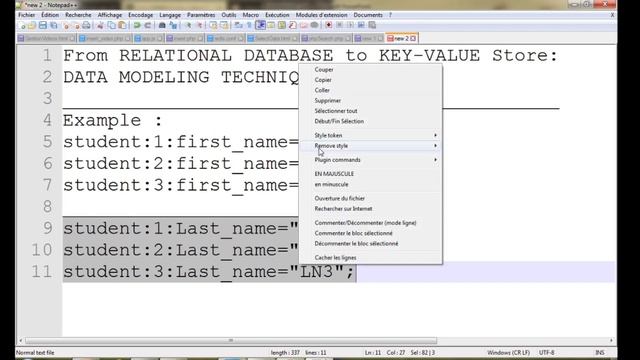Viewport: 640px width, 360px height.
Task: Toggle the highlighted indent guide icon
Action: click(260, 25)
